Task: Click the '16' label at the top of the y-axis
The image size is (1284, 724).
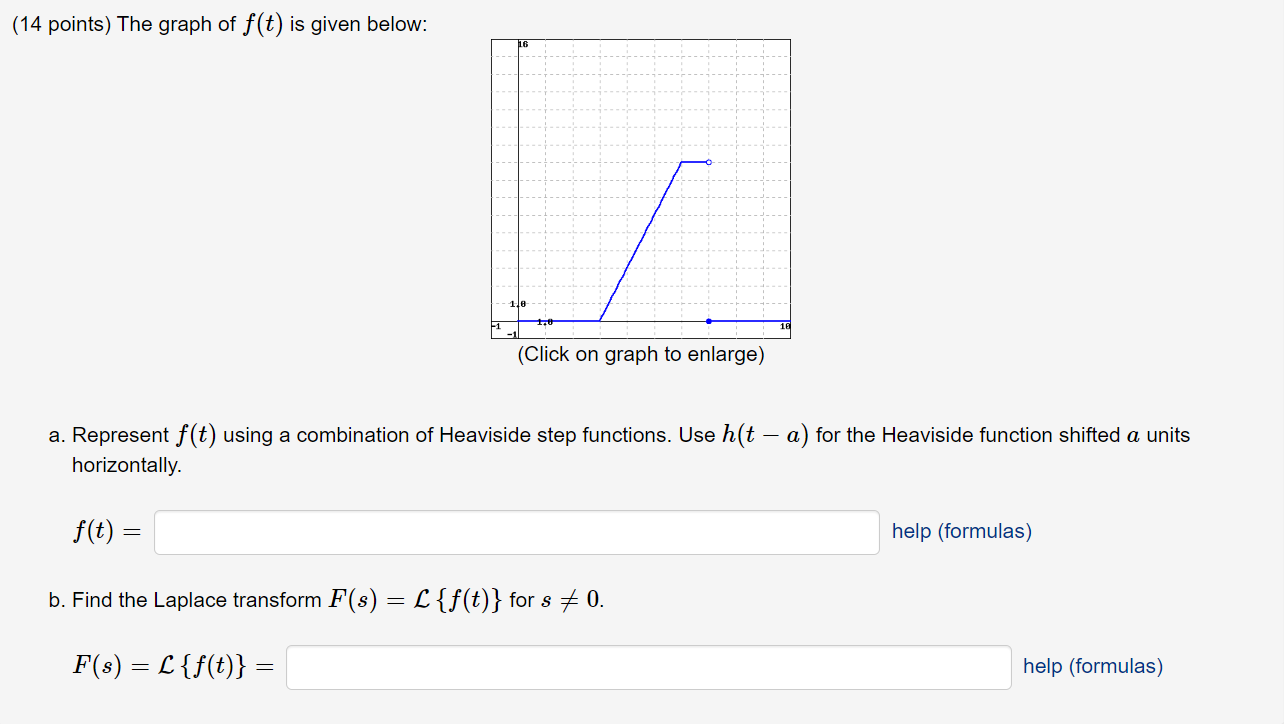Action: tap(521, 44)
